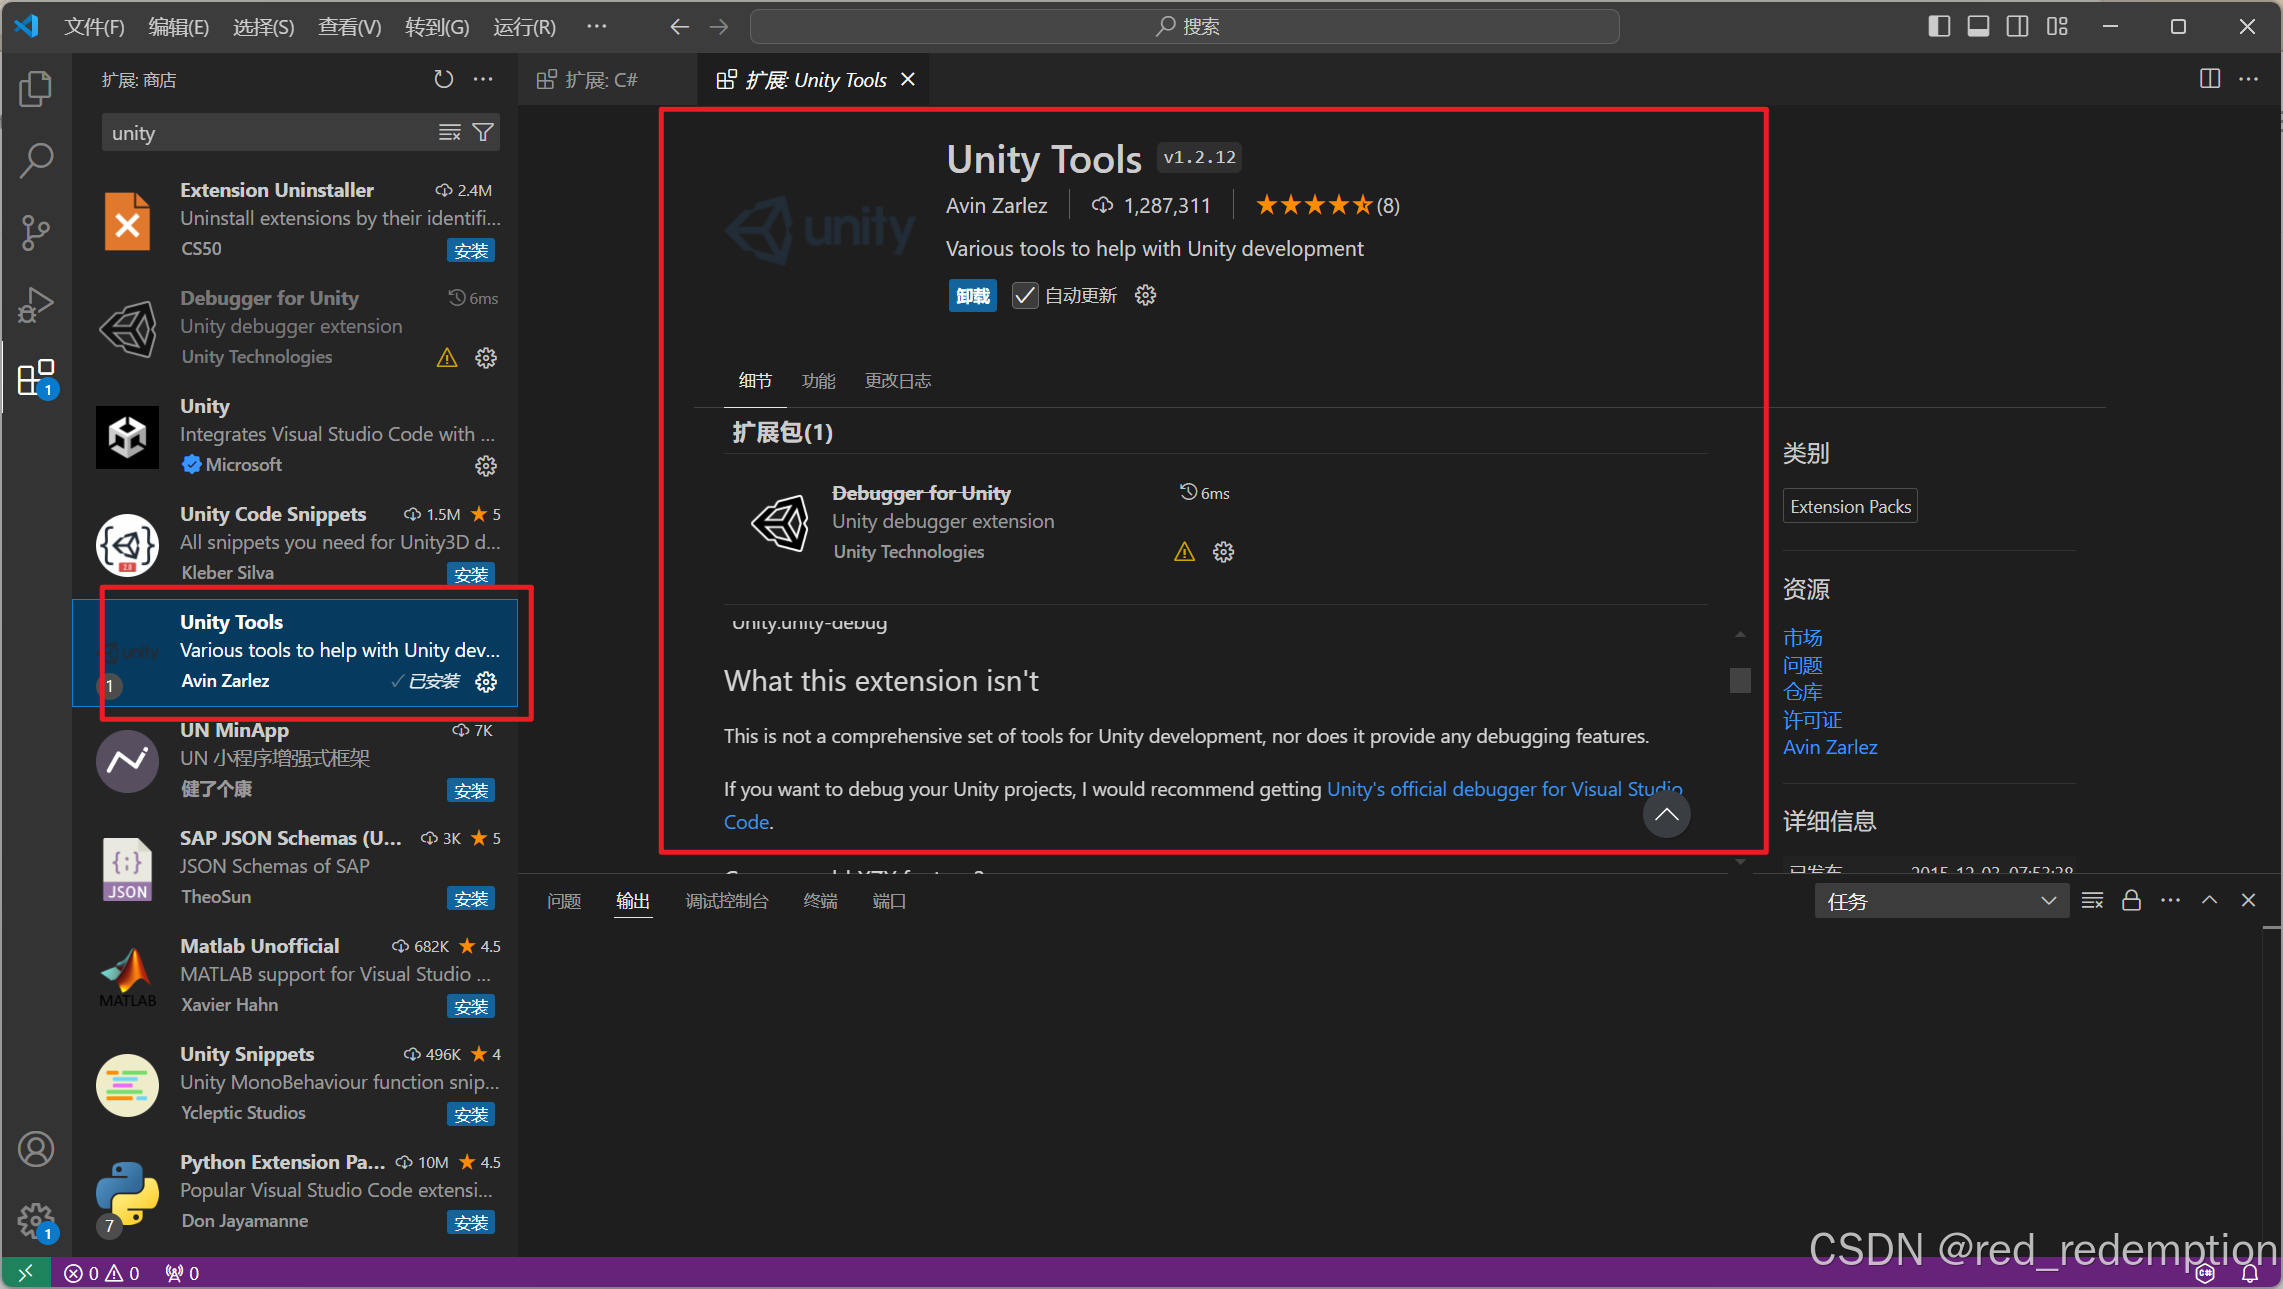This screenshot has height=1289, width=2283.
Task: Click warning icon on Debugger for Unity pack item
Action: click(1184, 552)
